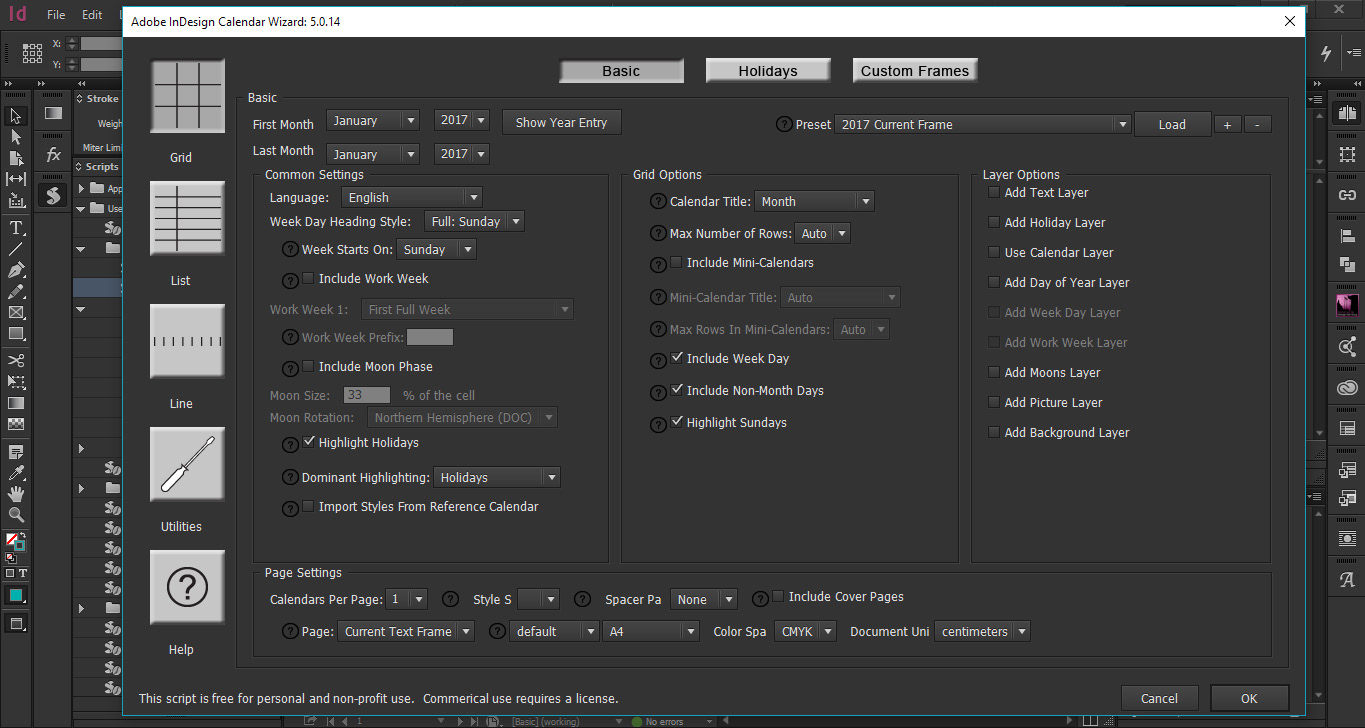Click the help icon beside Week Starts On
The height and width of the screenshot is (728, 1365).
290,250
